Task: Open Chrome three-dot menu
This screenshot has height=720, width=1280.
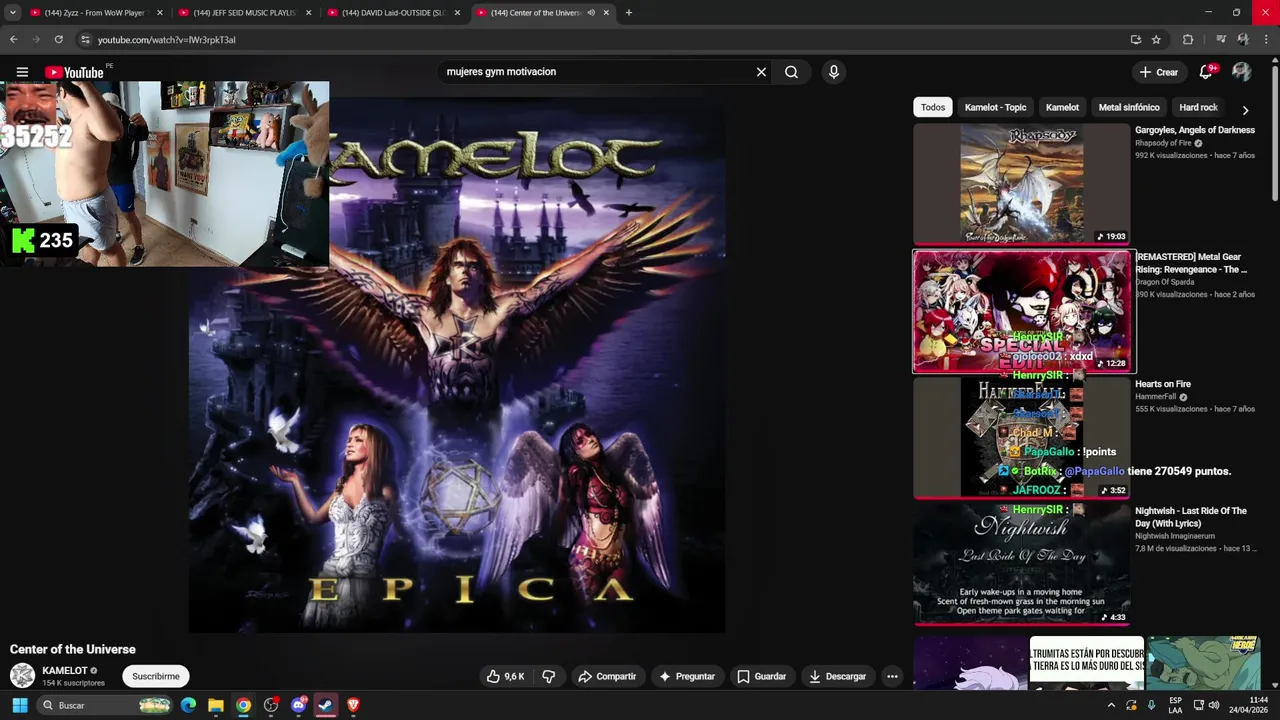Action: point(1266,39)
